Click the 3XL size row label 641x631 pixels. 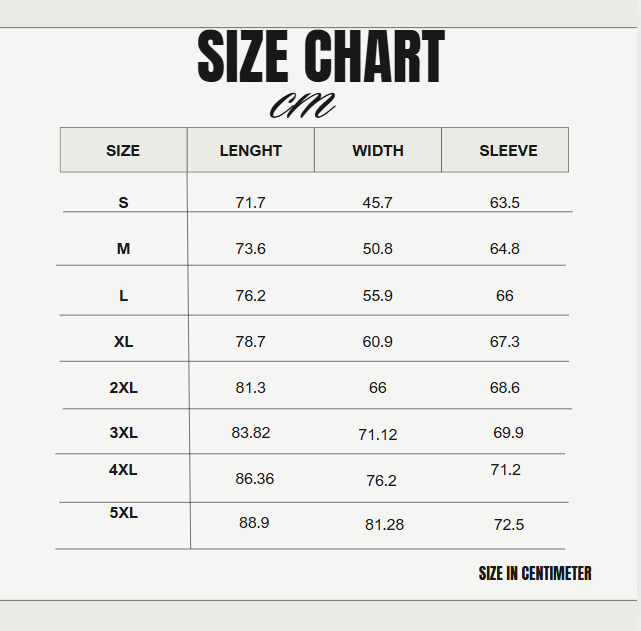(123, 433)
